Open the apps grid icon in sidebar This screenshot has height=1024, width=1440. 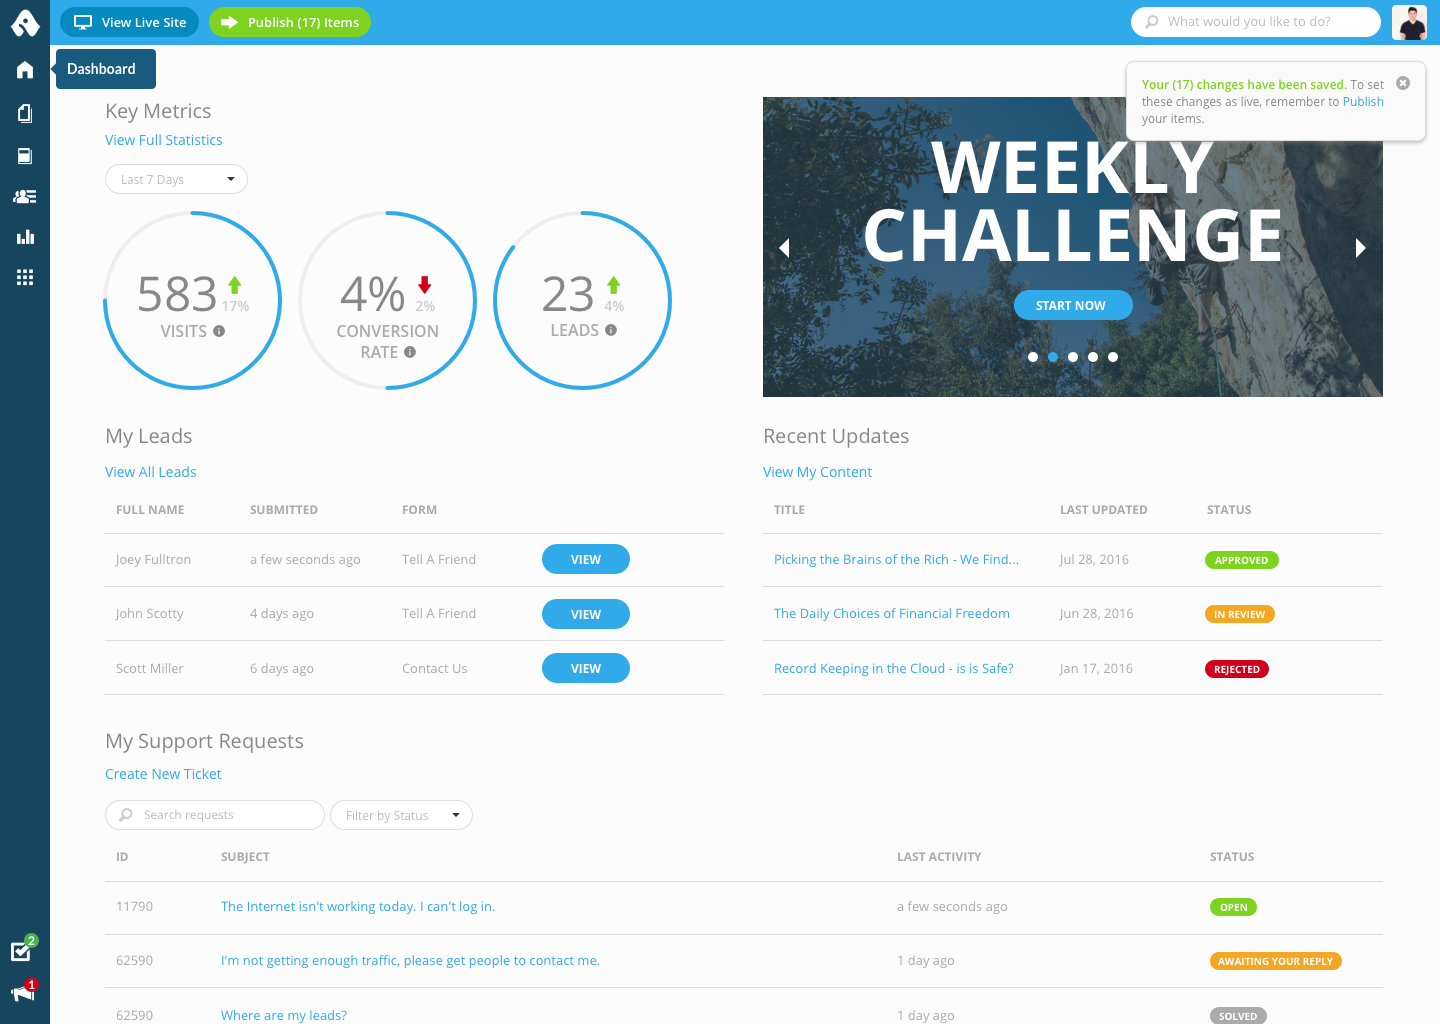[25, 277]
